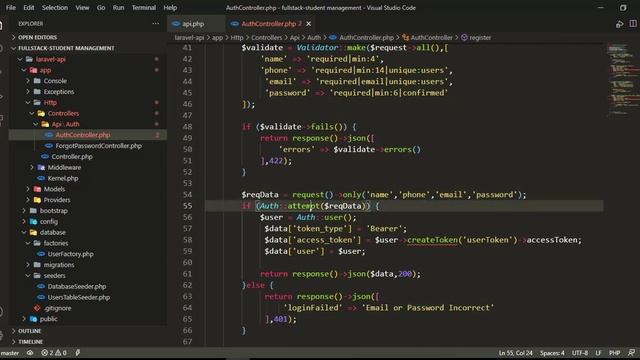The height and width of the screenshot is (360, 640).
Task: Open the Run menu
Action: click(118, 7)
